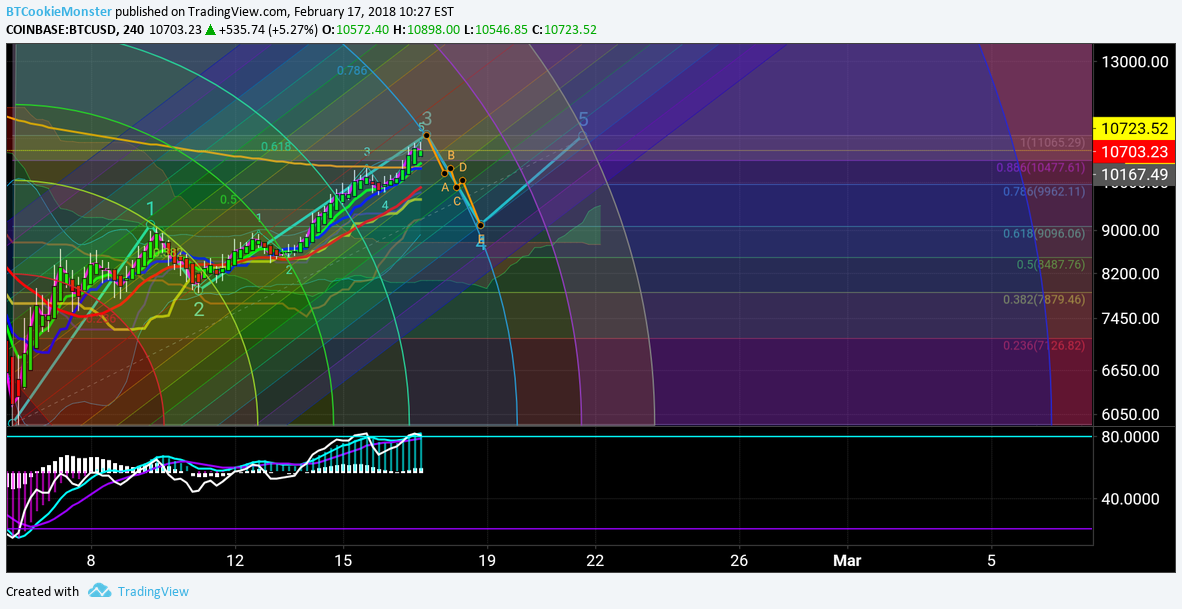Click the orange wave label A
Screen dimensions: 1182x609
pos(445,186)
